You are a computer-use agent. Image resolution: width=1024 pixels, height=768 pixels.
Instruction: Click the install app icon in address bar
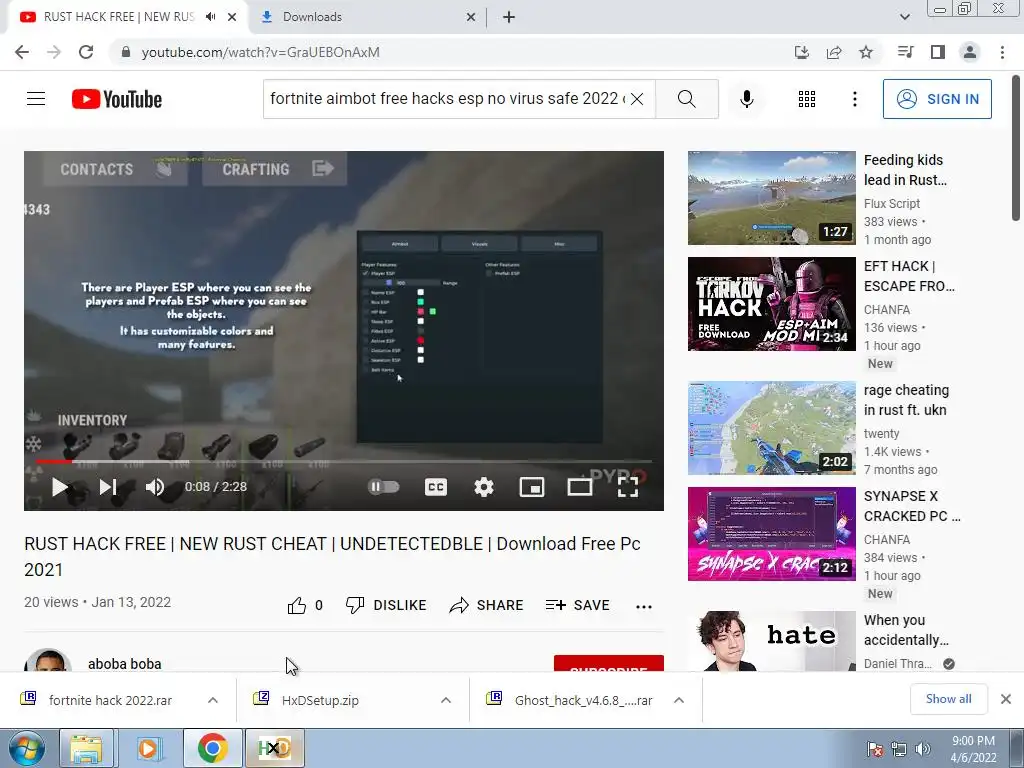801,52
